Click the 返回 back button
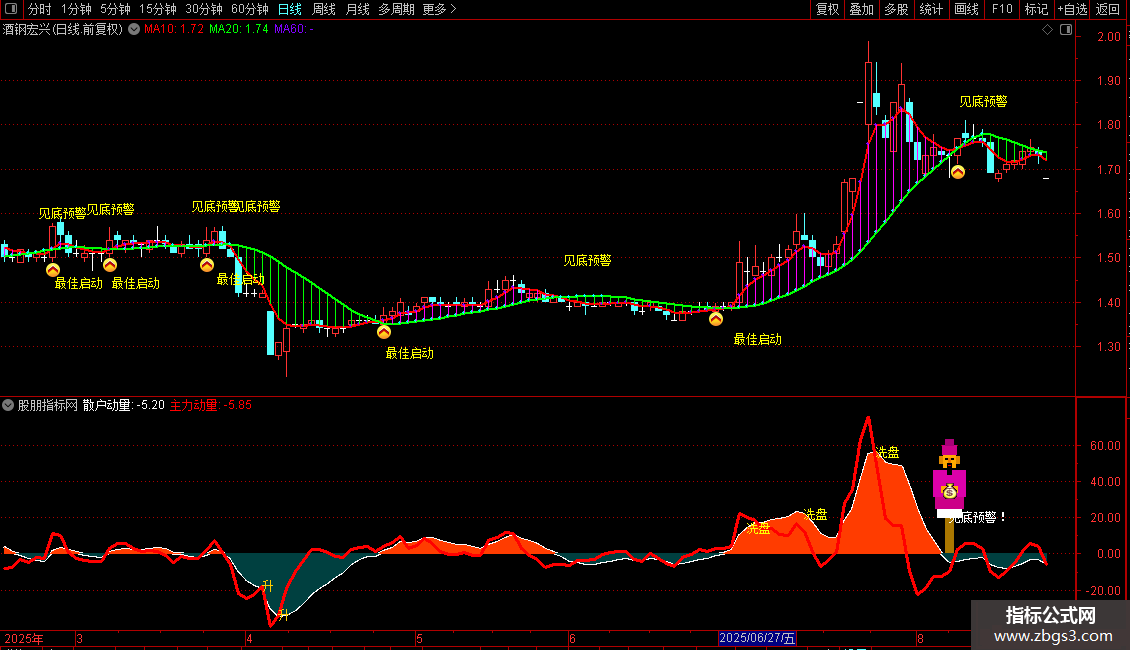Screen dimensions: 1130x650 [1108, 9]
